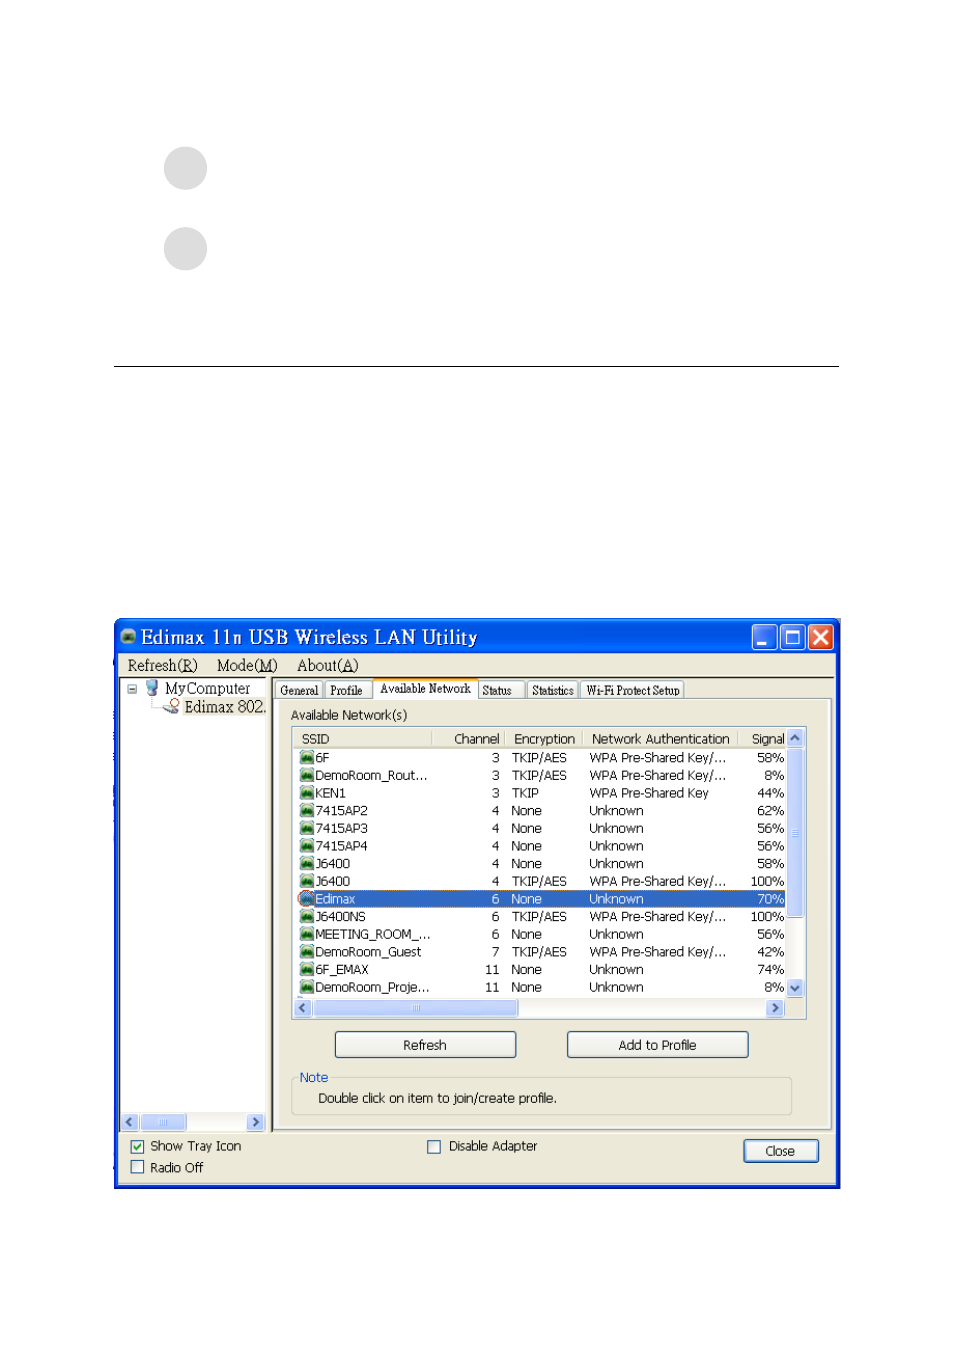
Task: Click icon next to 6F_EMAX network
Action: coord(307,969)
